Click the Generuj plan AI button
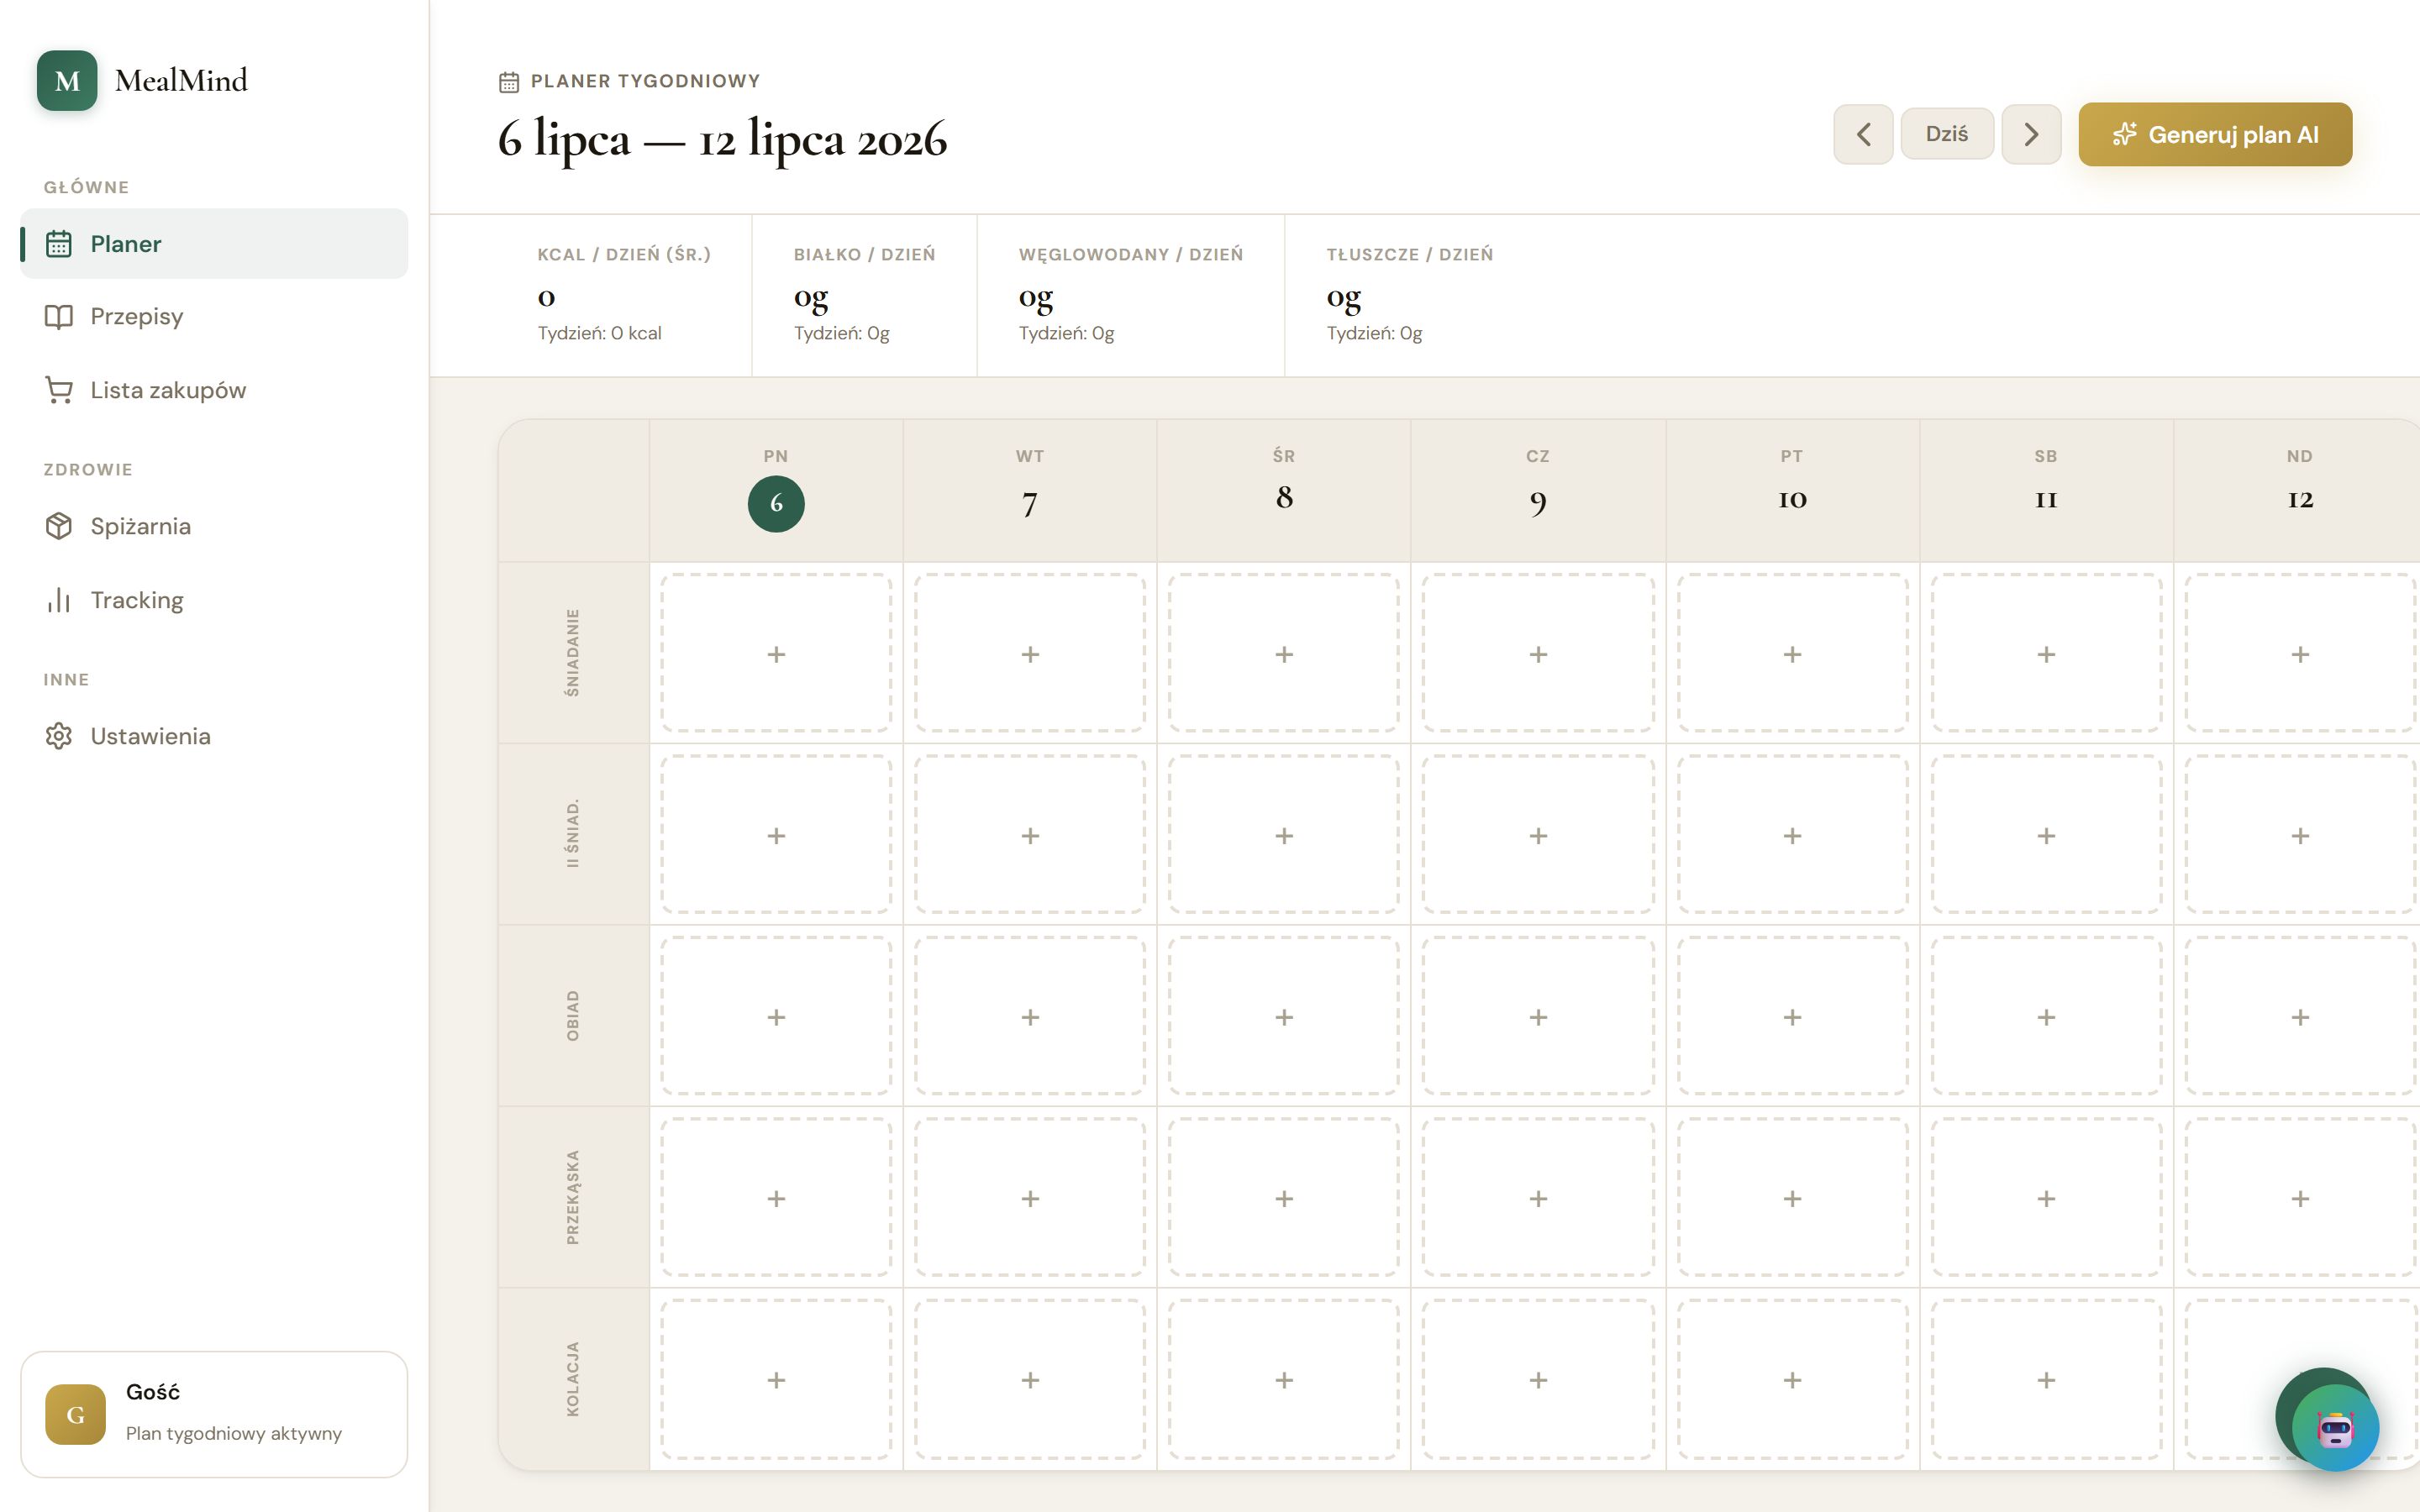The height and width of the screenshot is (1512, 2420). [2215, 134]
